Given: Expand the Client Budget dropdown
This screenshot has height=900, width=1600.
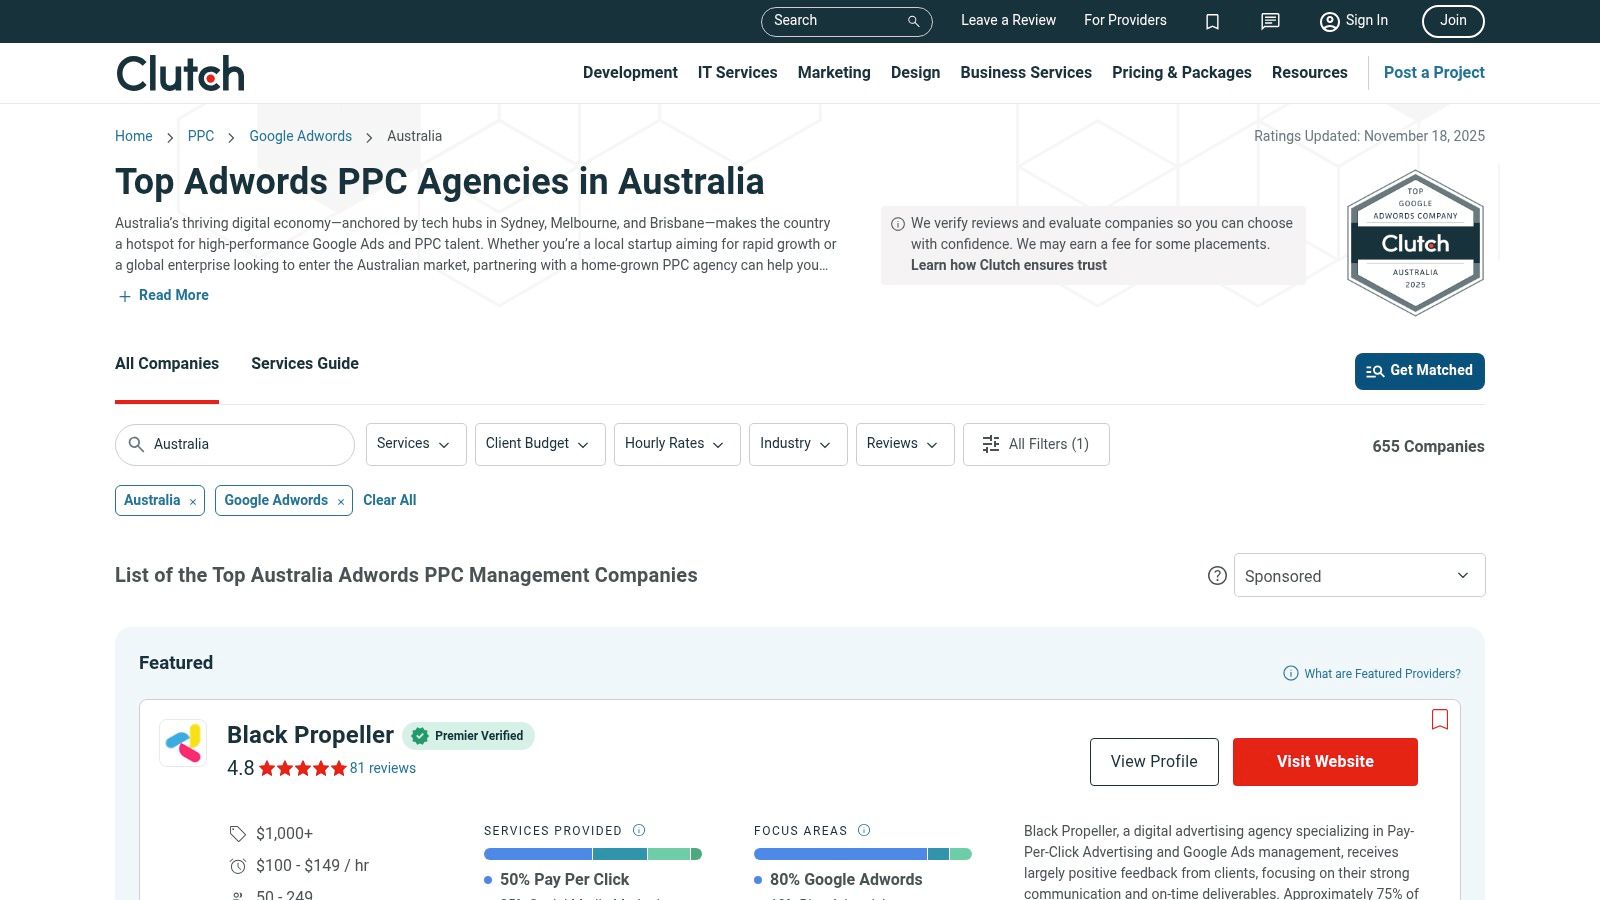Looking at the screenshot, I should point(539,444).
